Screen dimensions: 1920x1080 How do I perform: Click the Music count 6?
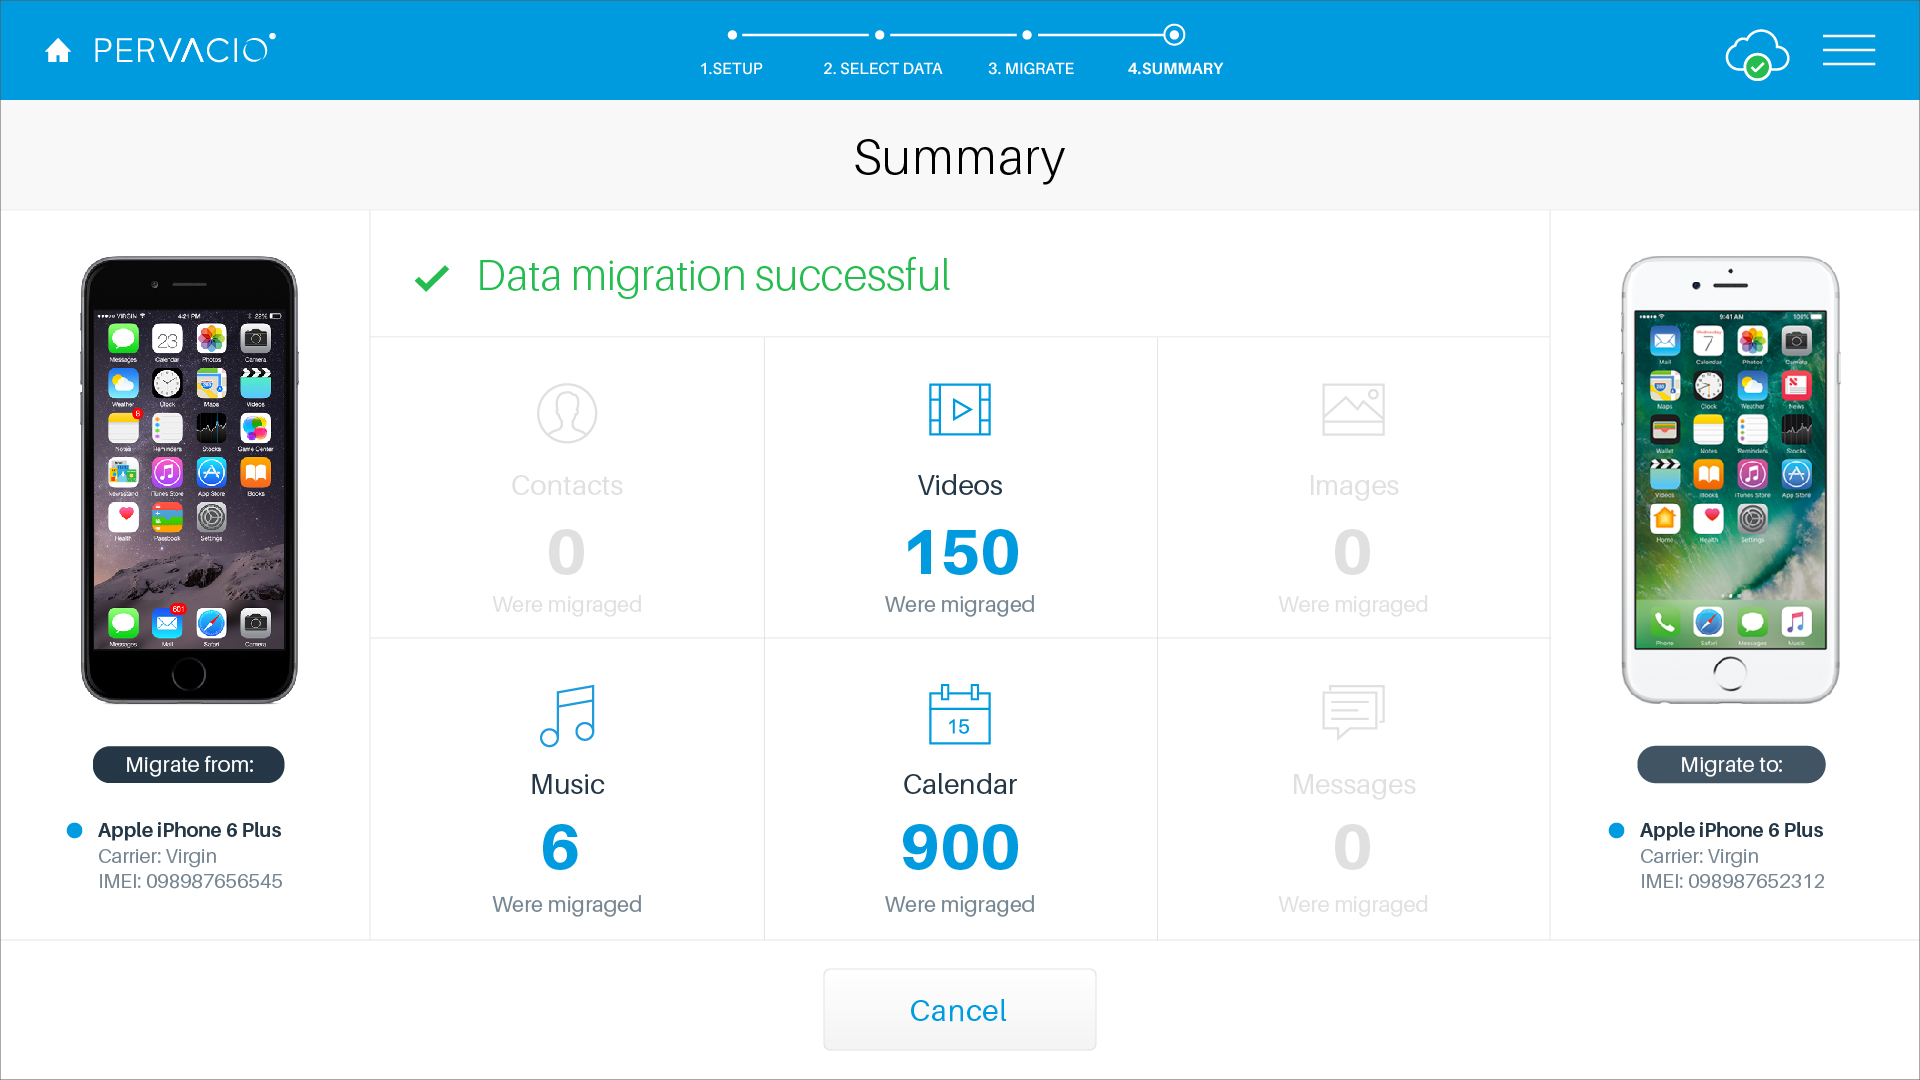point(560,848)
